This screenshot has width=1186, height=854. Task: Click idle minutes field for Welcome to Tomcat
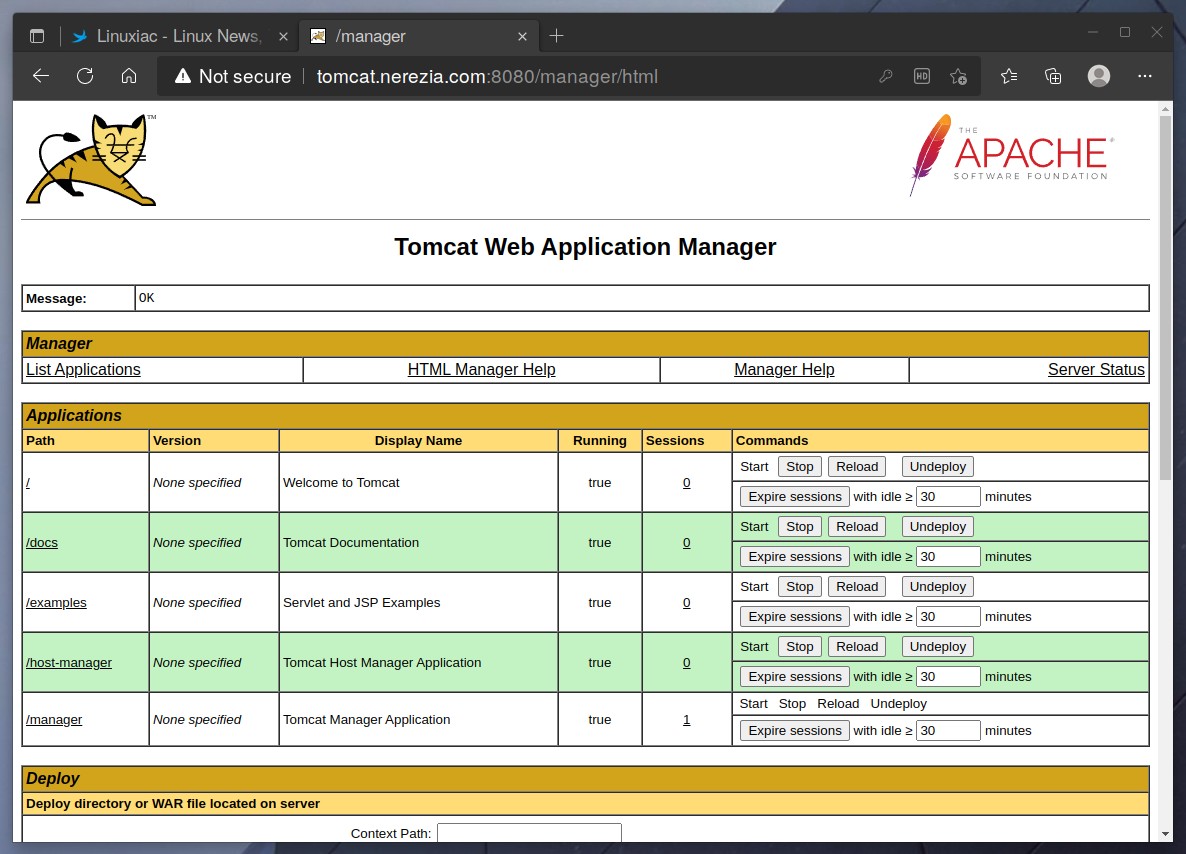coord(948,496)
